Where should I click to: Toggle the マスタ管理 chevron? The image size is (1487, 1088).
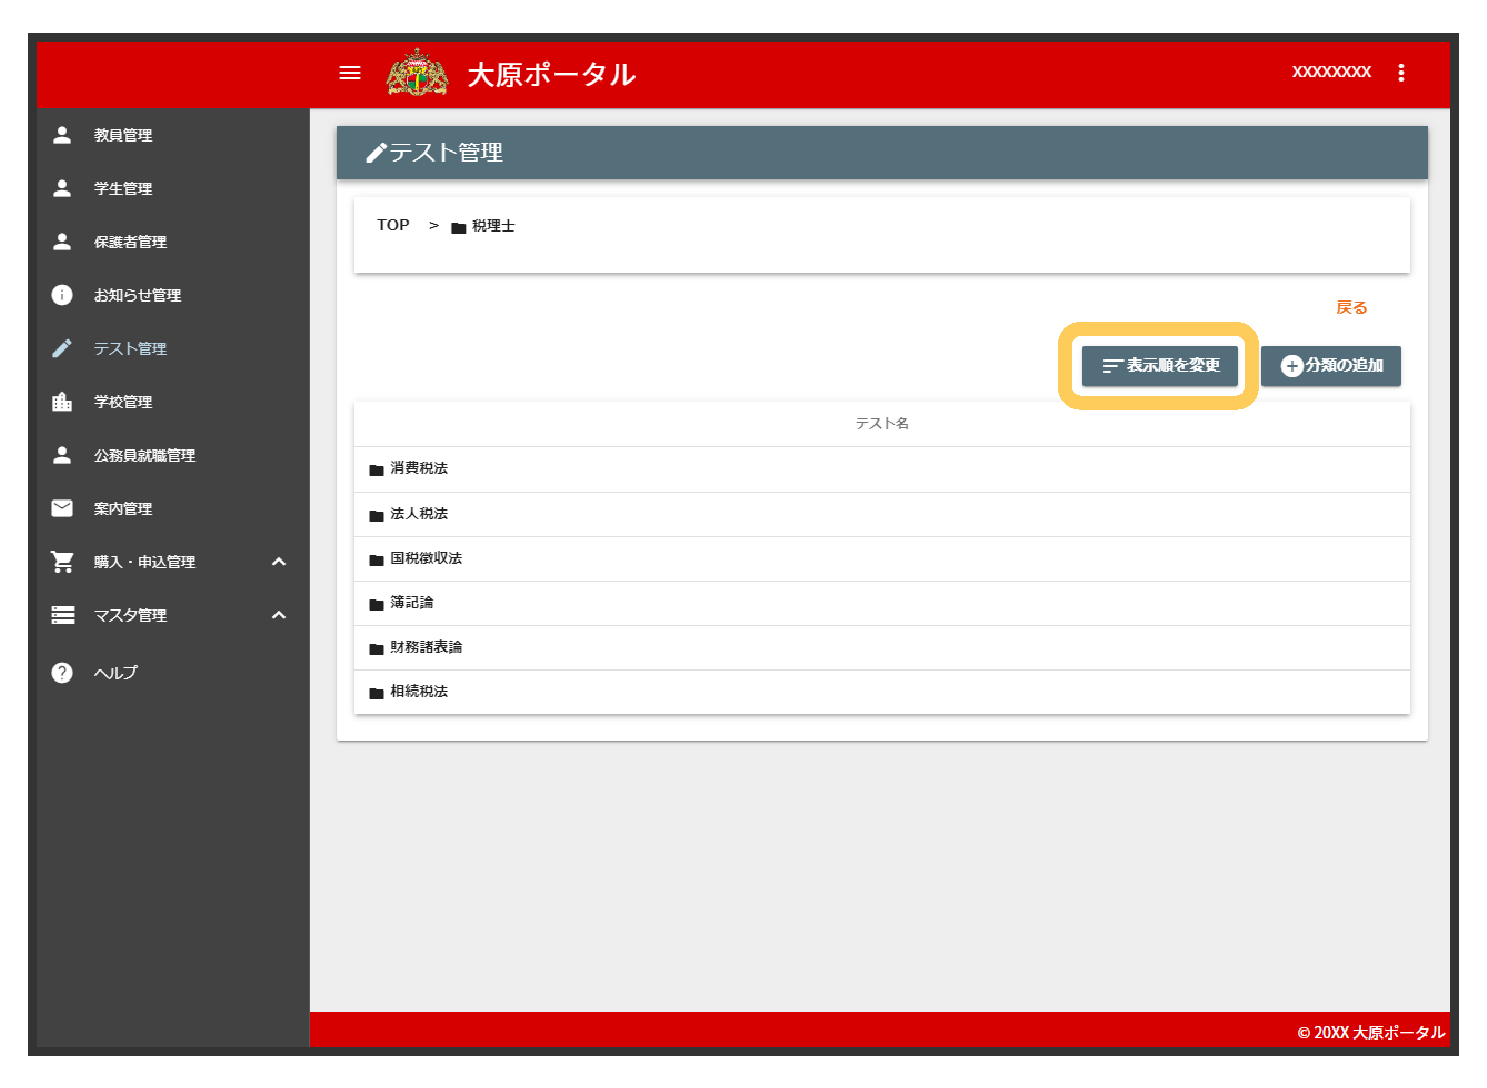[279, 615]
